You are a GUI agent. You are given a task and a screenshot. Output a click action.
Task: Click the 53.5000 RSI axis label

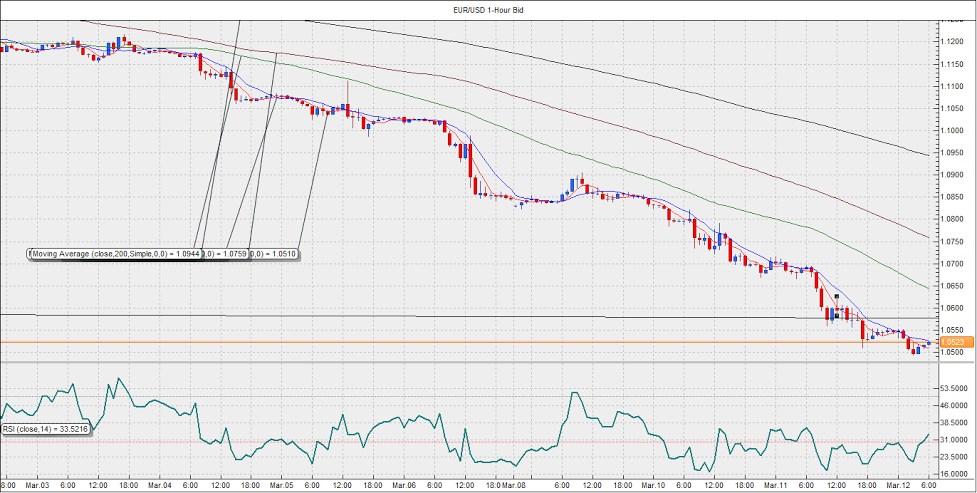click(952, 387)
